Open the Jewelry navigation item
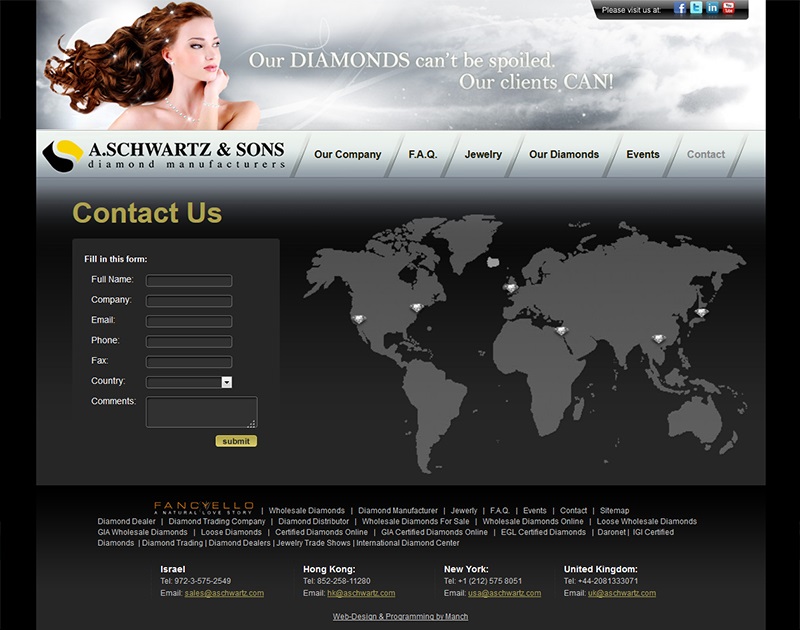Viewport: 800px width, 630px height. click(x=483, y=155)
